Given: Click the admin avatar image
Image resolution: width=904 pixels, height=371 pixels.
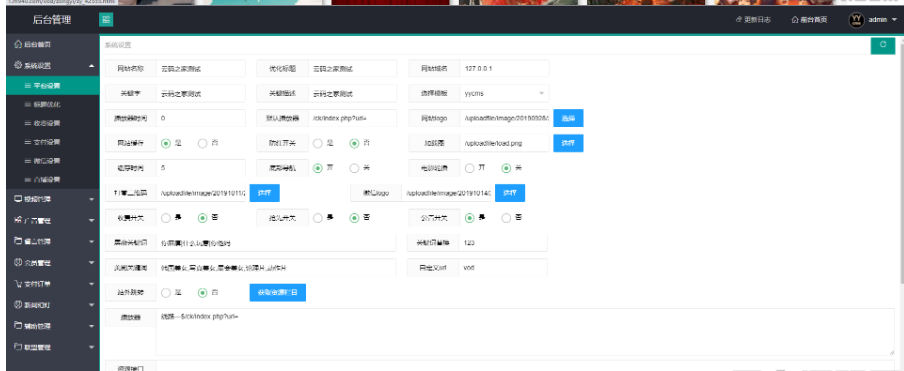Looking at the screenshot, I should [857, 20].
